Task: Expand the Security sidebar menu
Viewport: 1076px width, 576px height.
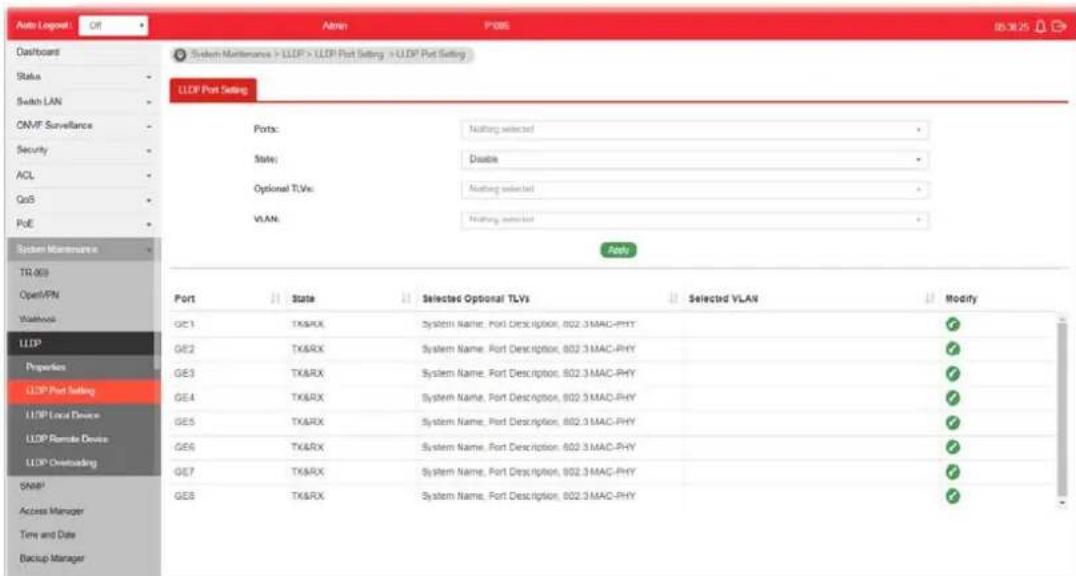Action: (x=84, y=150)
